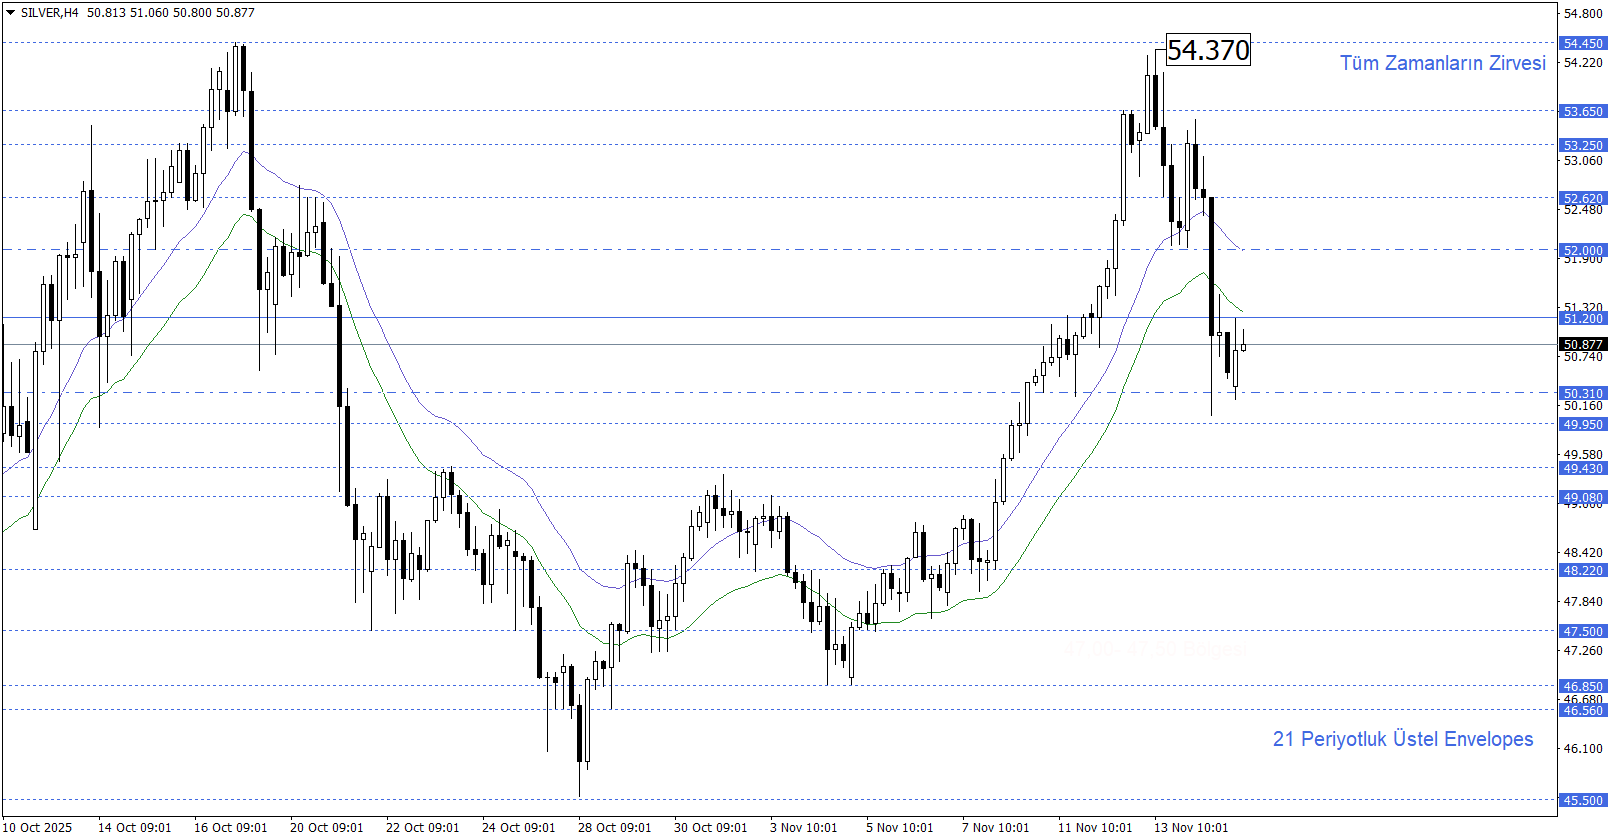Image resolution: width=1614 pixels, height=840 pixels.
Task: Click the 47.500 level price tag
Action: pyautogui.click(x=1583, y=632)
